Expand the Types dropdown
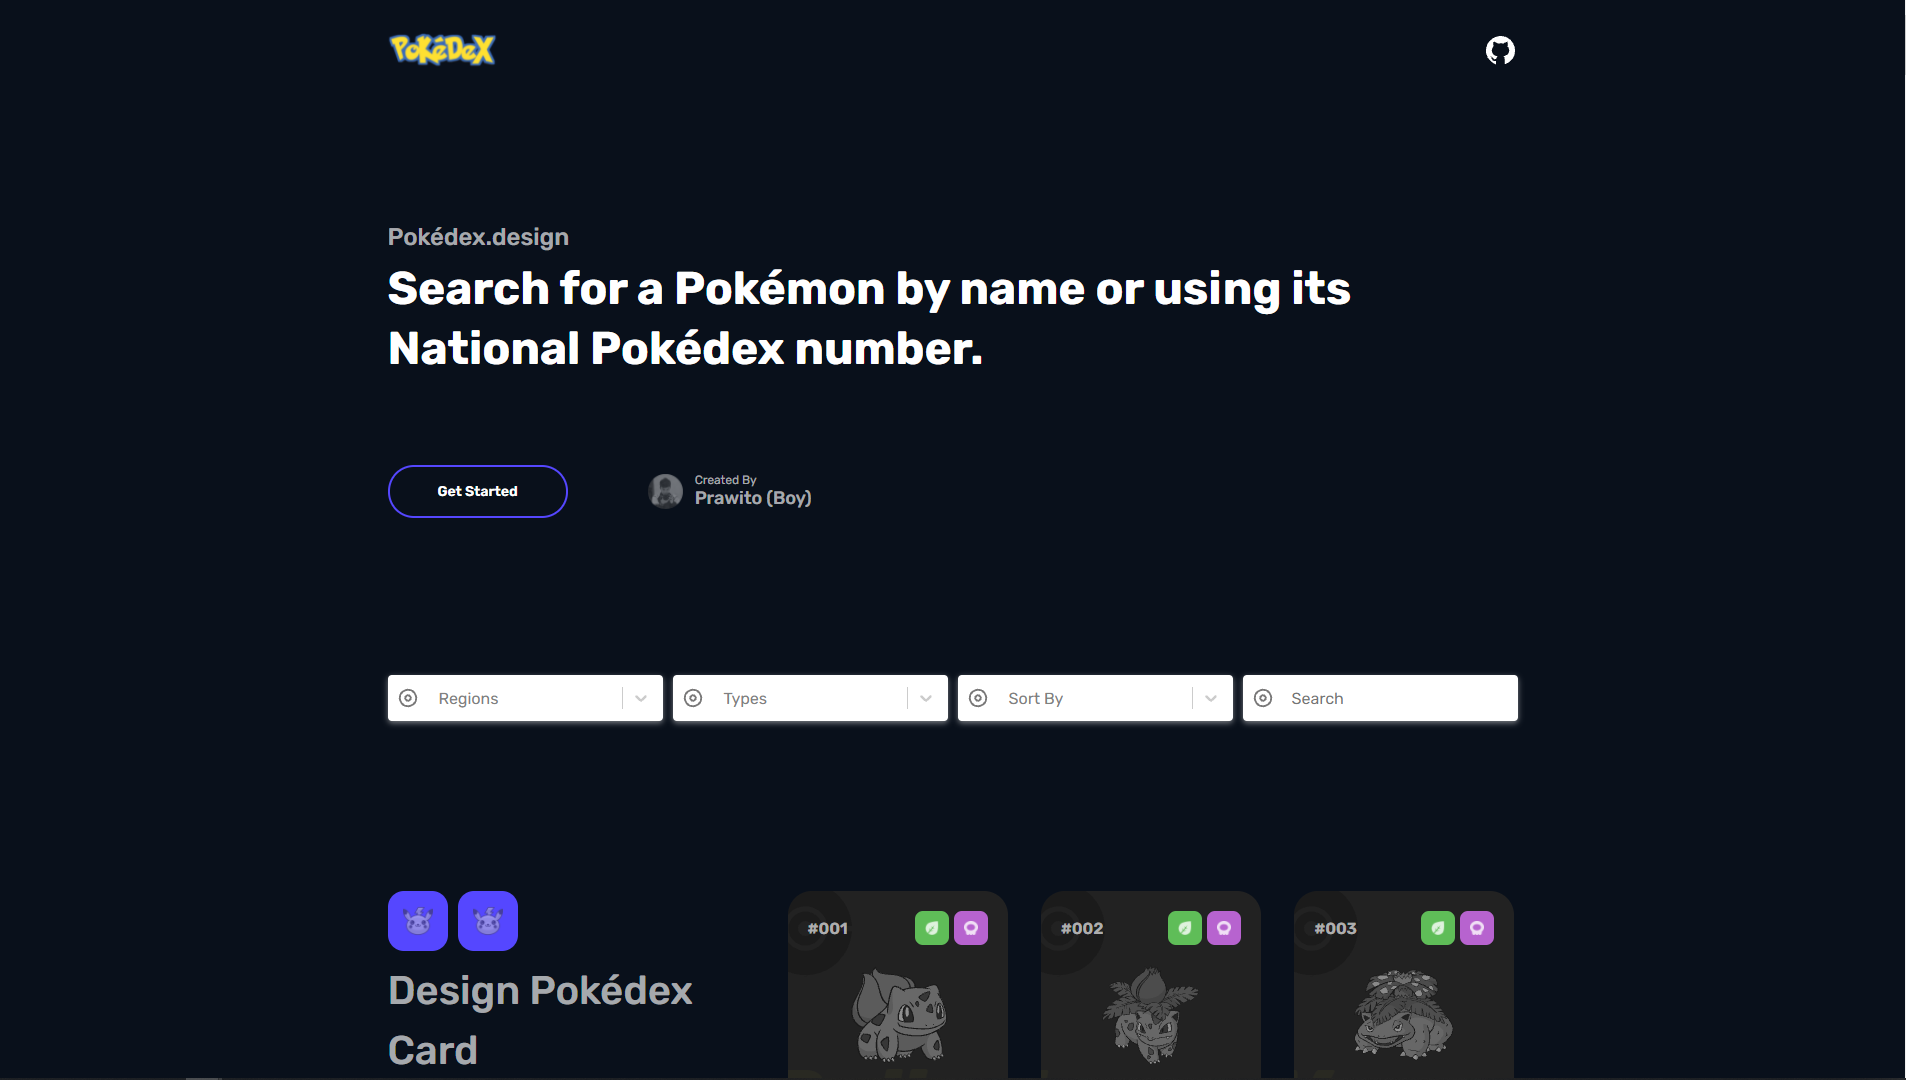 pyautogui.click(x=924, y=698)
